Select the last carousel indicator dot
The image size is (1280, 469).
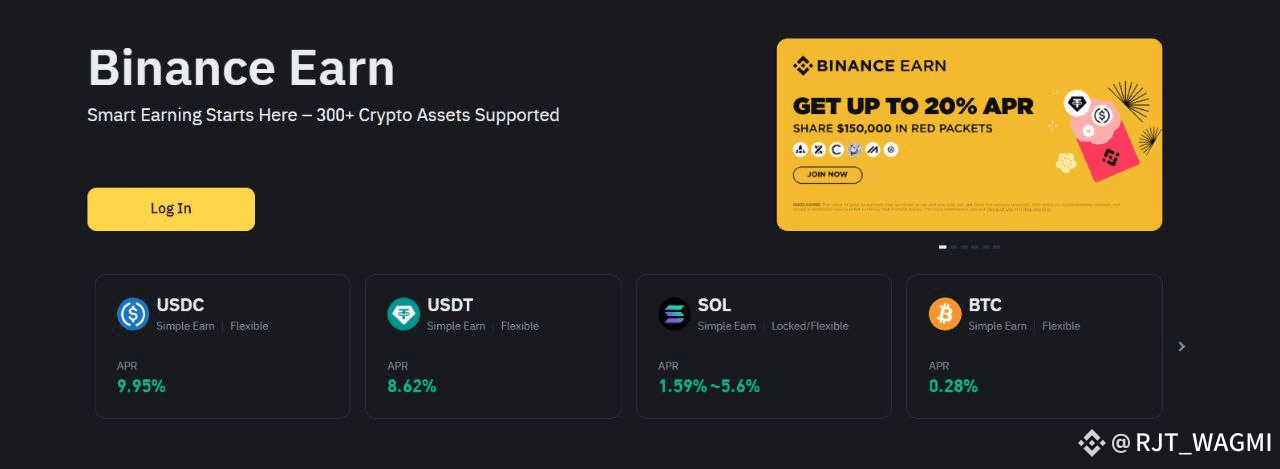996,246
